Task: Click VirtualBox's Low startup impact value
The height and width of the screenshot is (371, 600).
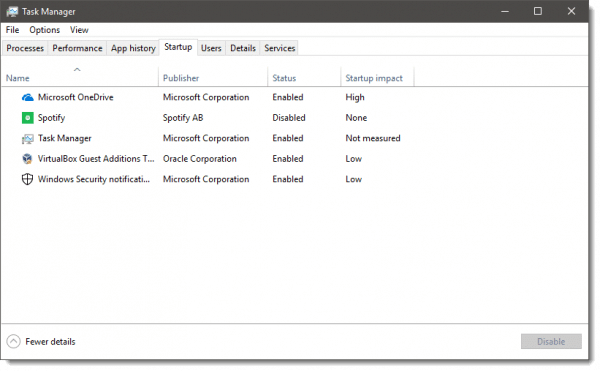Action: click(x=354, y=159)
